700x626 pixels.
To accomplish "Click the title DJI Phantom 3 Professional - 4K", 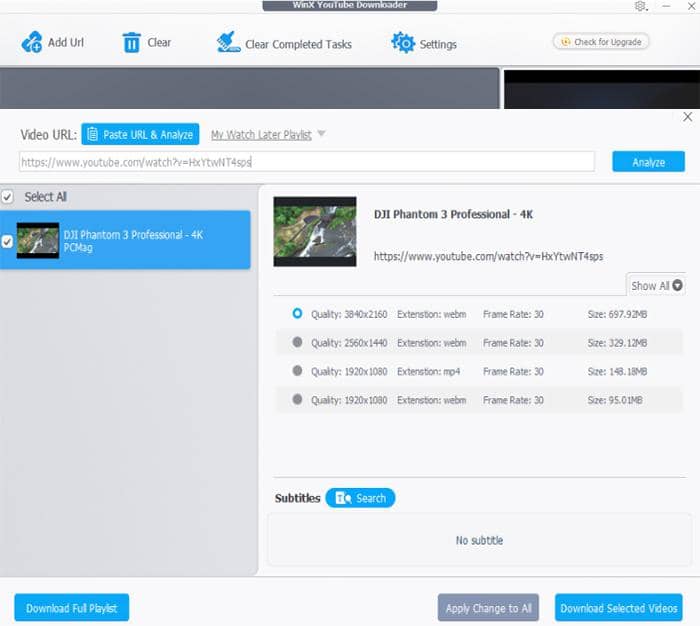I will pos(453,214).
